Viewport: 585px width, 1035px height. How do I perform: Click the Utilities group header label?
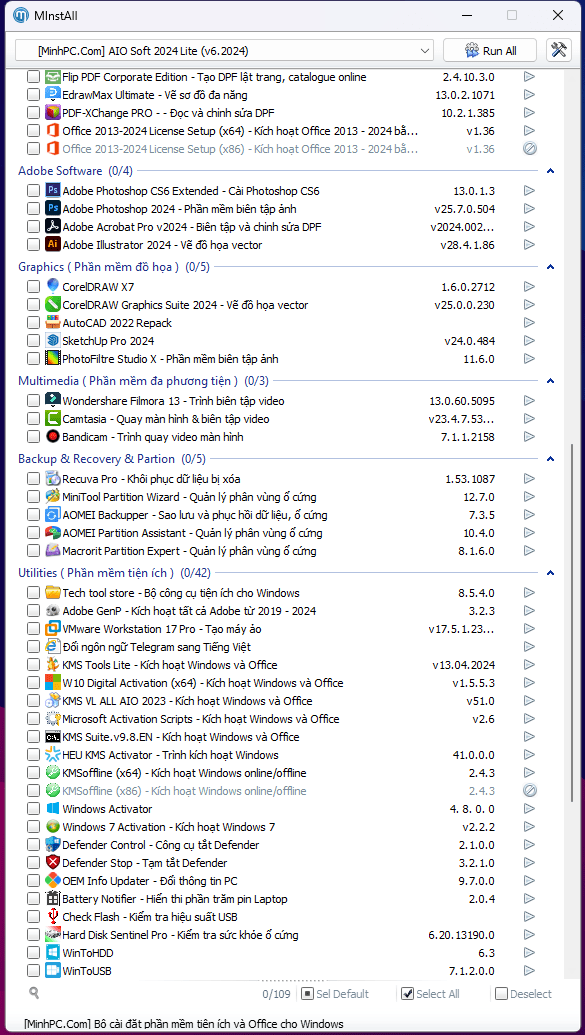click(114, 572)
